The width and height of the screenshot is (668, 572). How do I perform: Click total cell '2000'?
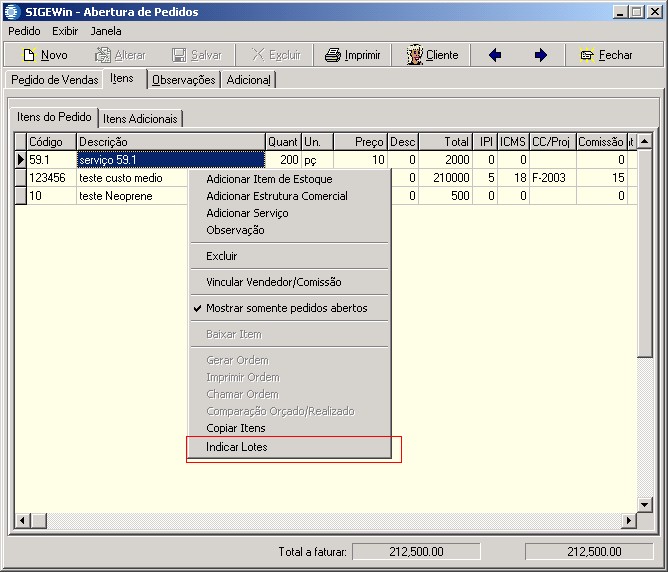446,160
